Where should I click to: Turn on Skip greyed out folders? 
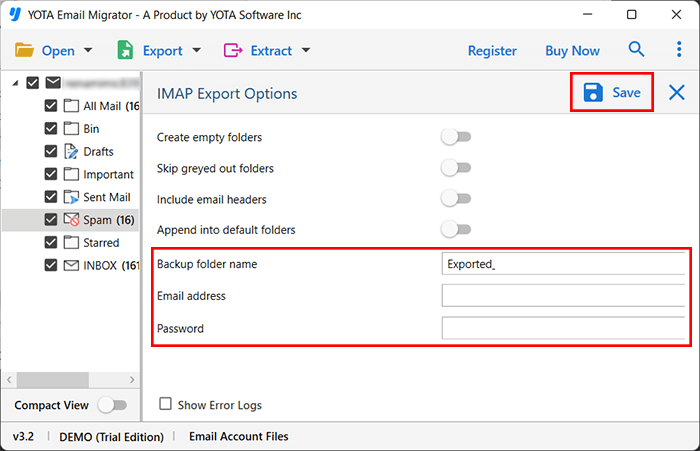pyautogui.click(x=456, y=168)
